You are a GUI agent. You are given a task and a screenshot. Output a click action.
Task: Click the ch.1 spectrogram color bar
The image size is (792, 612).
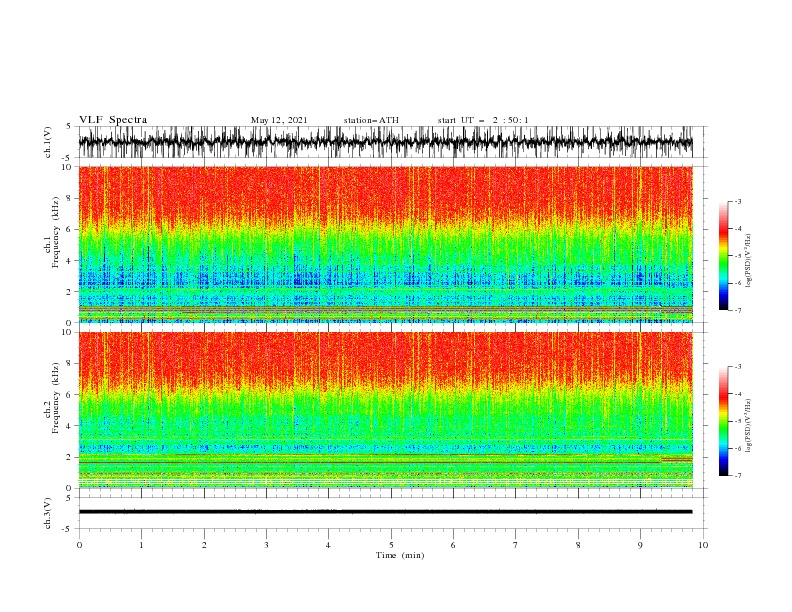pos(724,256)
